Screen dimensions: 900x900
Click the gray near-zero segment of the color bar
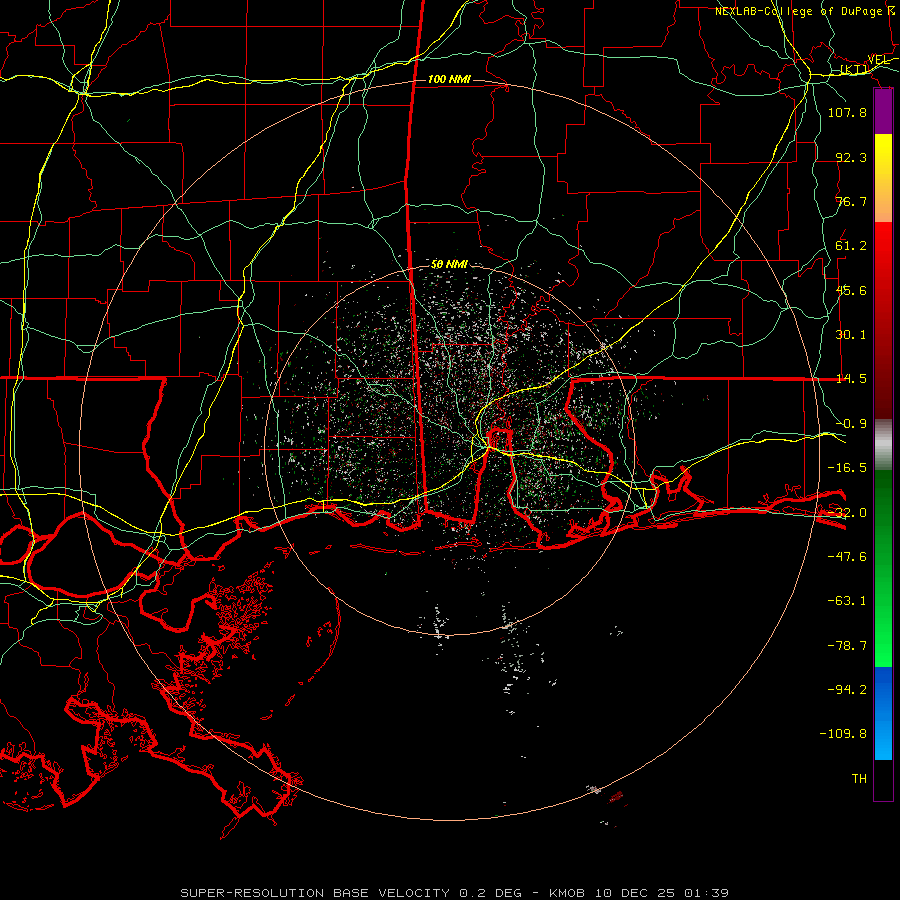pos(883,445)
